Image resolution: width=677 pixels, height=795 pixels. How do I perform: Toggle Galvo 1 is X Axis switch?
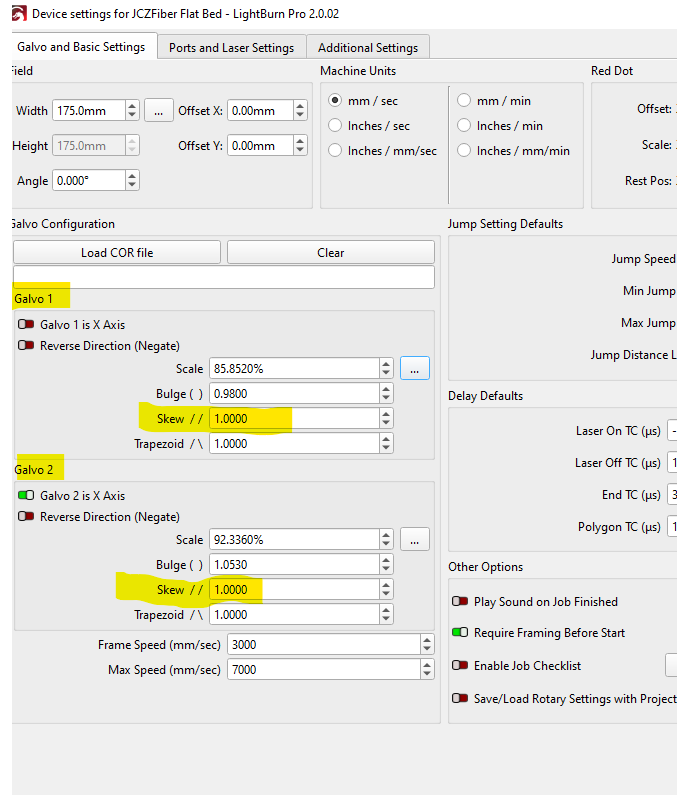26,325
